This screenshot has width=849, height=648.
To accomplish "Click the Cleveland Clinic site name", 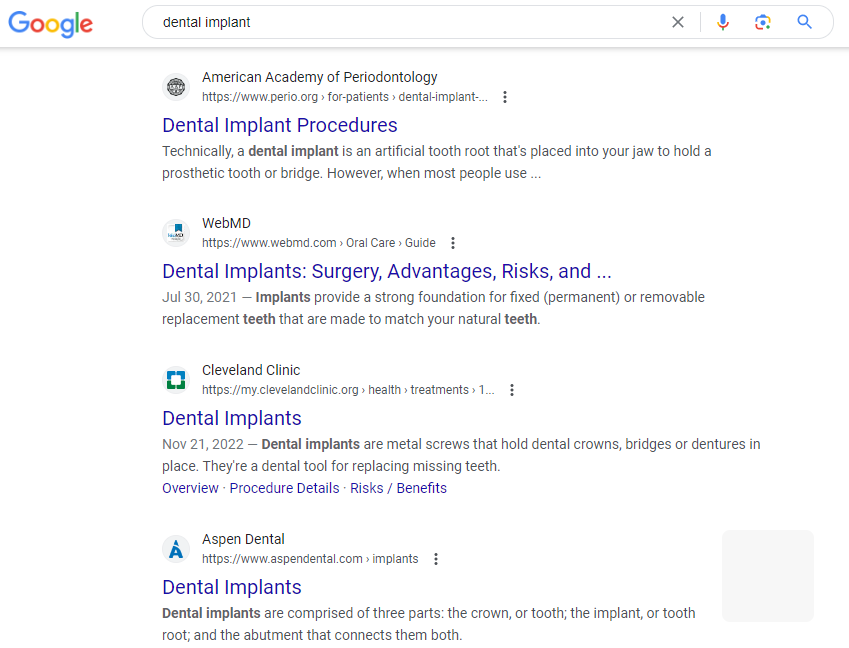I will (x=251, y=370).
